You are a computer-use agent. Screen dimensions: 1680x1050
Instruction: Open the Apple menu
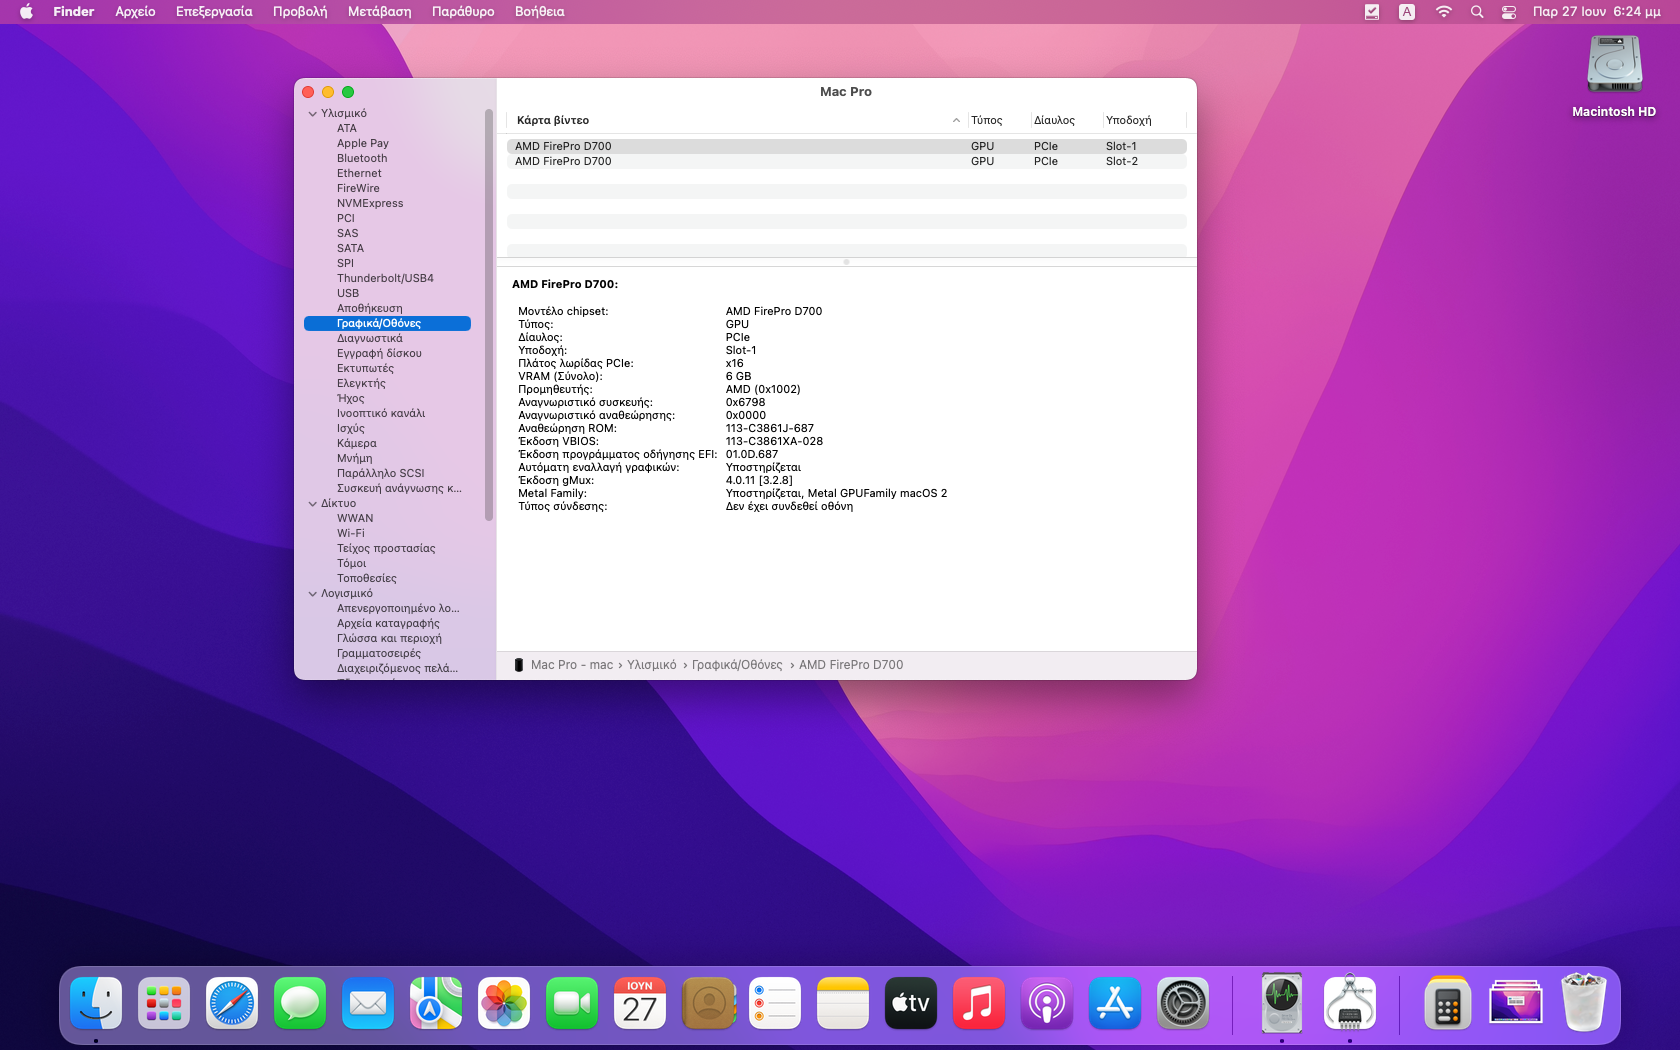[x=26, y=12]
